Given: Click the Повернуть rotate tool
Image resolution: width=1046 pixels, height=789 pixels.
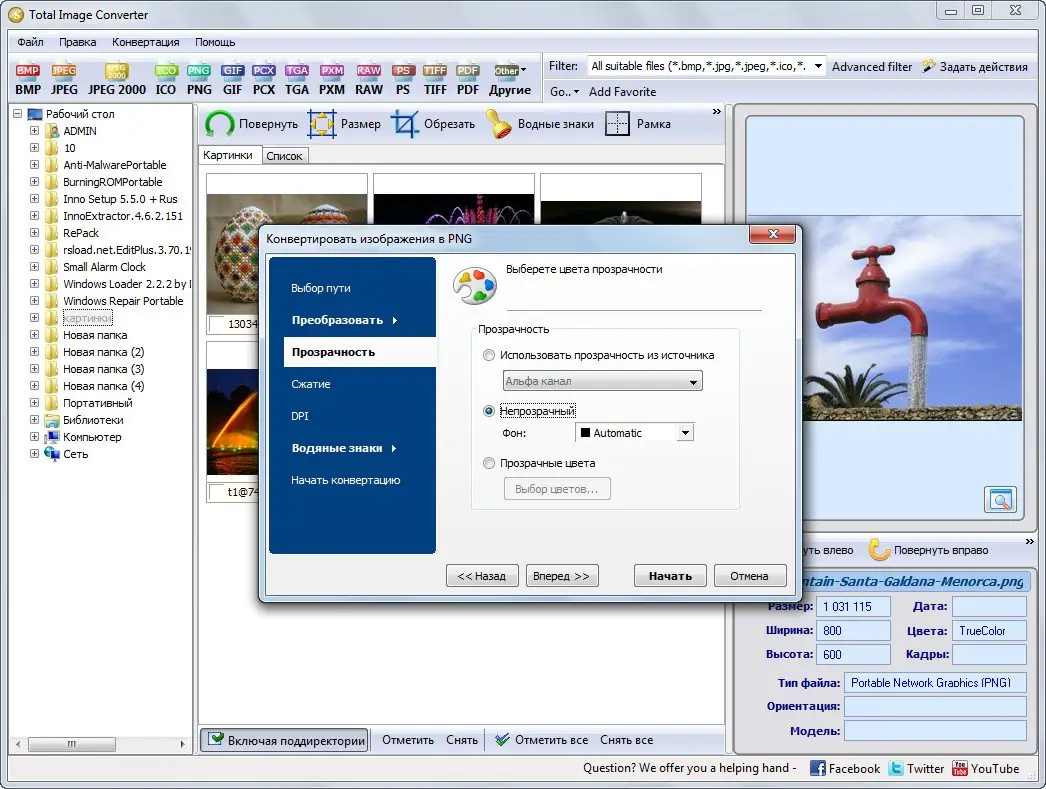Looking at the screenshot, I should (x=251, y=124).
